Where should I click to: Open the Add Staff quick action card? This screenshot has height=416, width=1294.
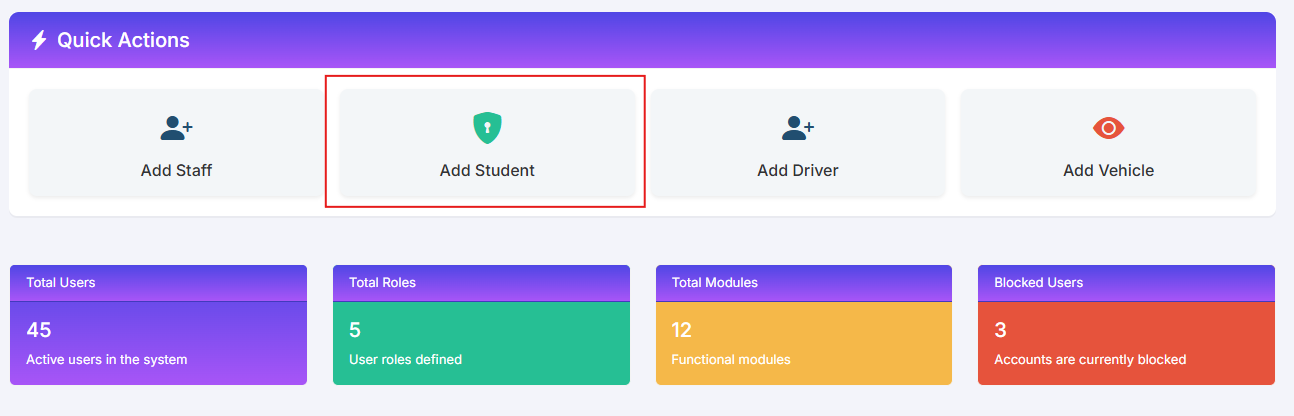pos(177,143)
